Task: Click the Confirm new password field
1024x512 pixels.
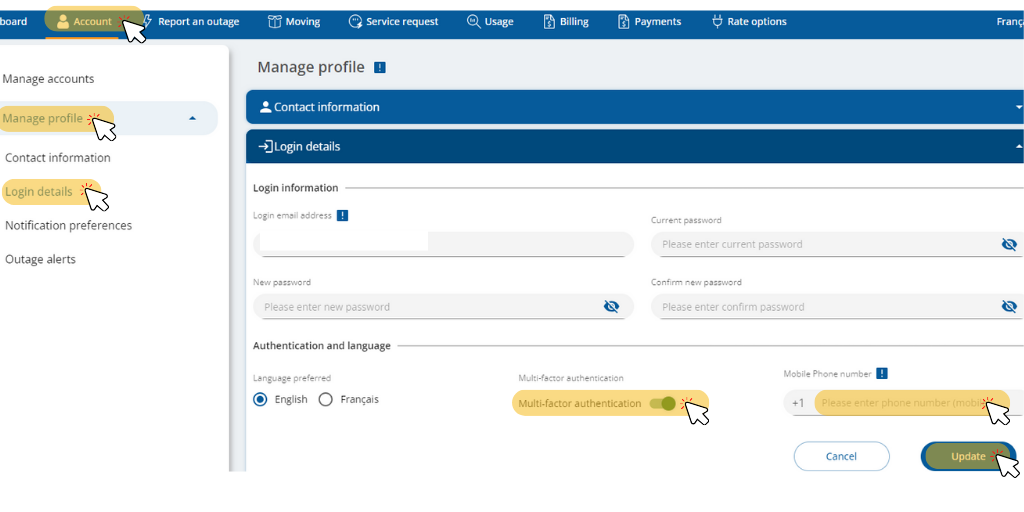Action: point(837,307)
